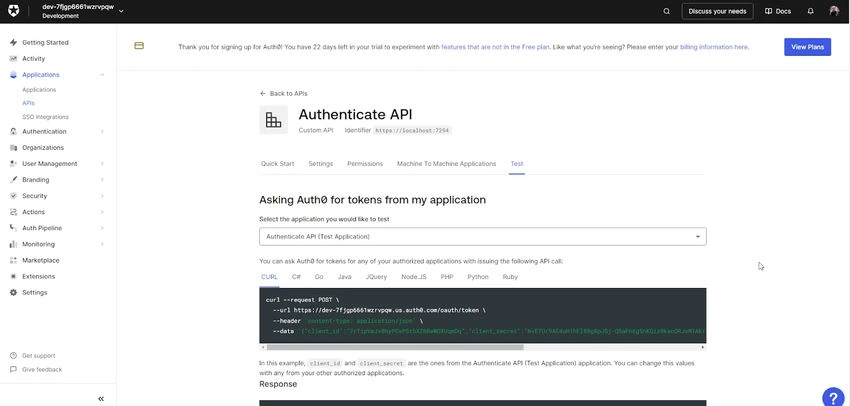The image size is (850, 406).
Task: Select the JQuery code tab
Action: click(x=376, y=277)
